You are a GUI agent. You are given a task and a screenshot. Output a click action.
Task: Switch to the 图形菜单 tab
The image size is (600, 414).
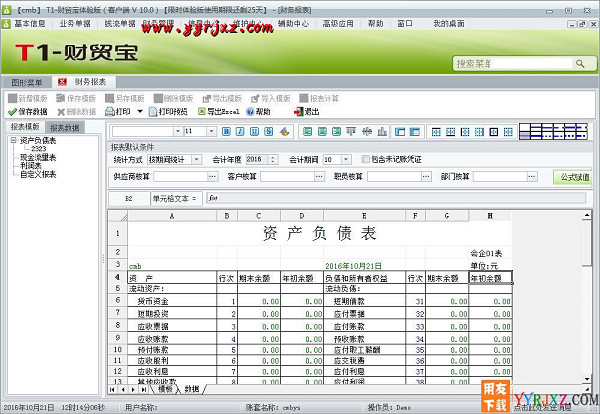point(26,82)
